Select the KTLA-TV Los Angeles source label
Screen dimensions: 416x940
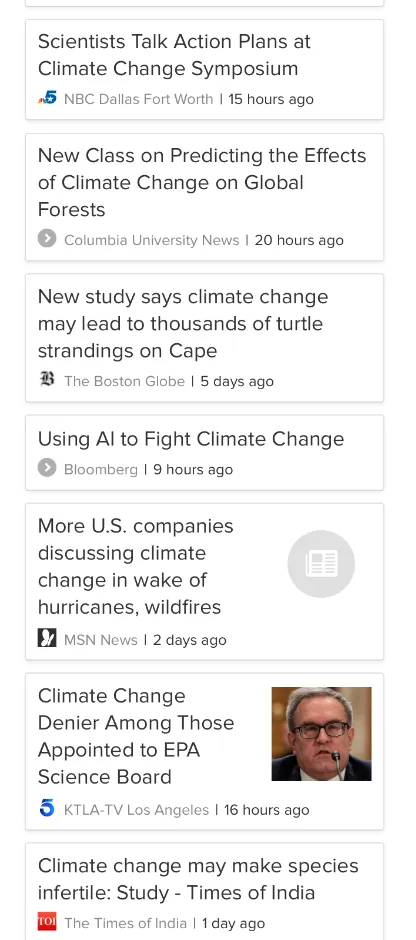click(137, 810)
